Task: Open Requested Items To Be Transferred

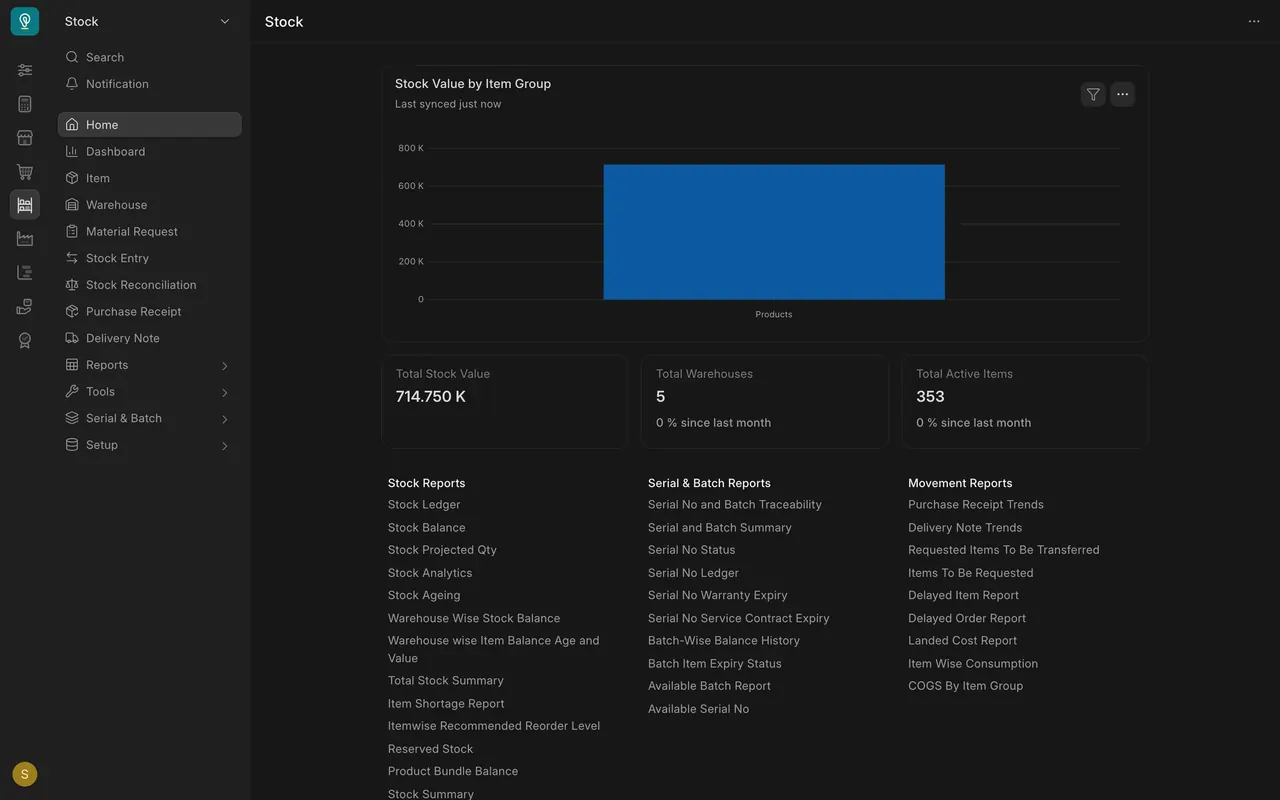Action: click(1004, 550)
